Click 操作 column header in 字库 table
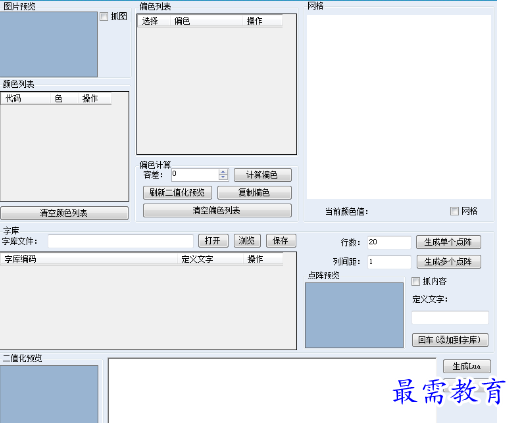Image resolution: width=514 pixels, height=423 pixels. tap(263, 259)
